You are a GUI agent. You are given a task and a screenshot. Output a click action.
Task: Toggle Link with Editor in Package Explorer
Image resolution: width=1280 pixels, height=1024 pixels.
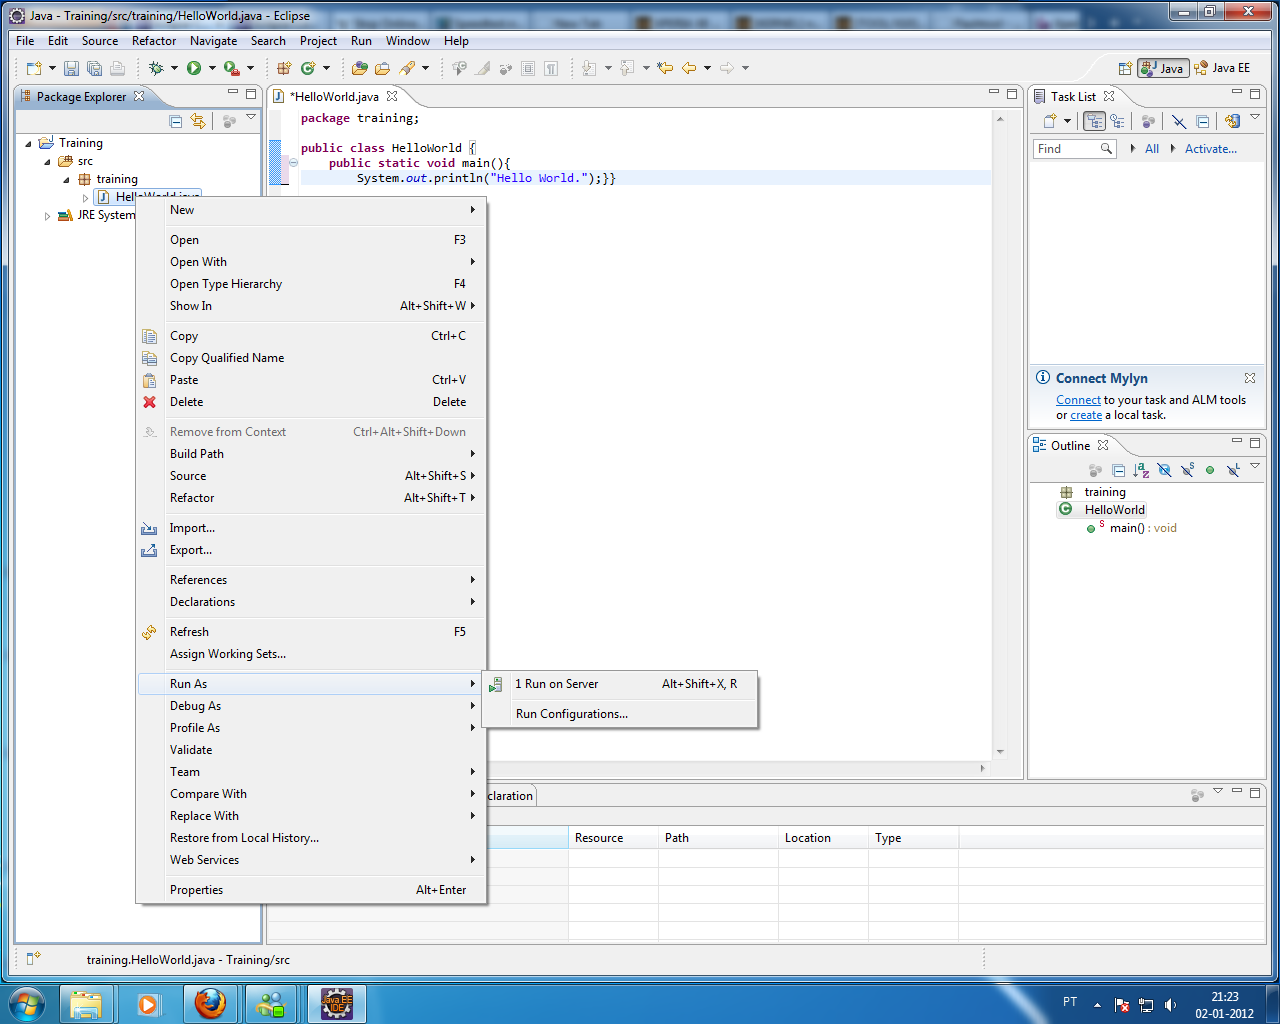pos(198,121)
